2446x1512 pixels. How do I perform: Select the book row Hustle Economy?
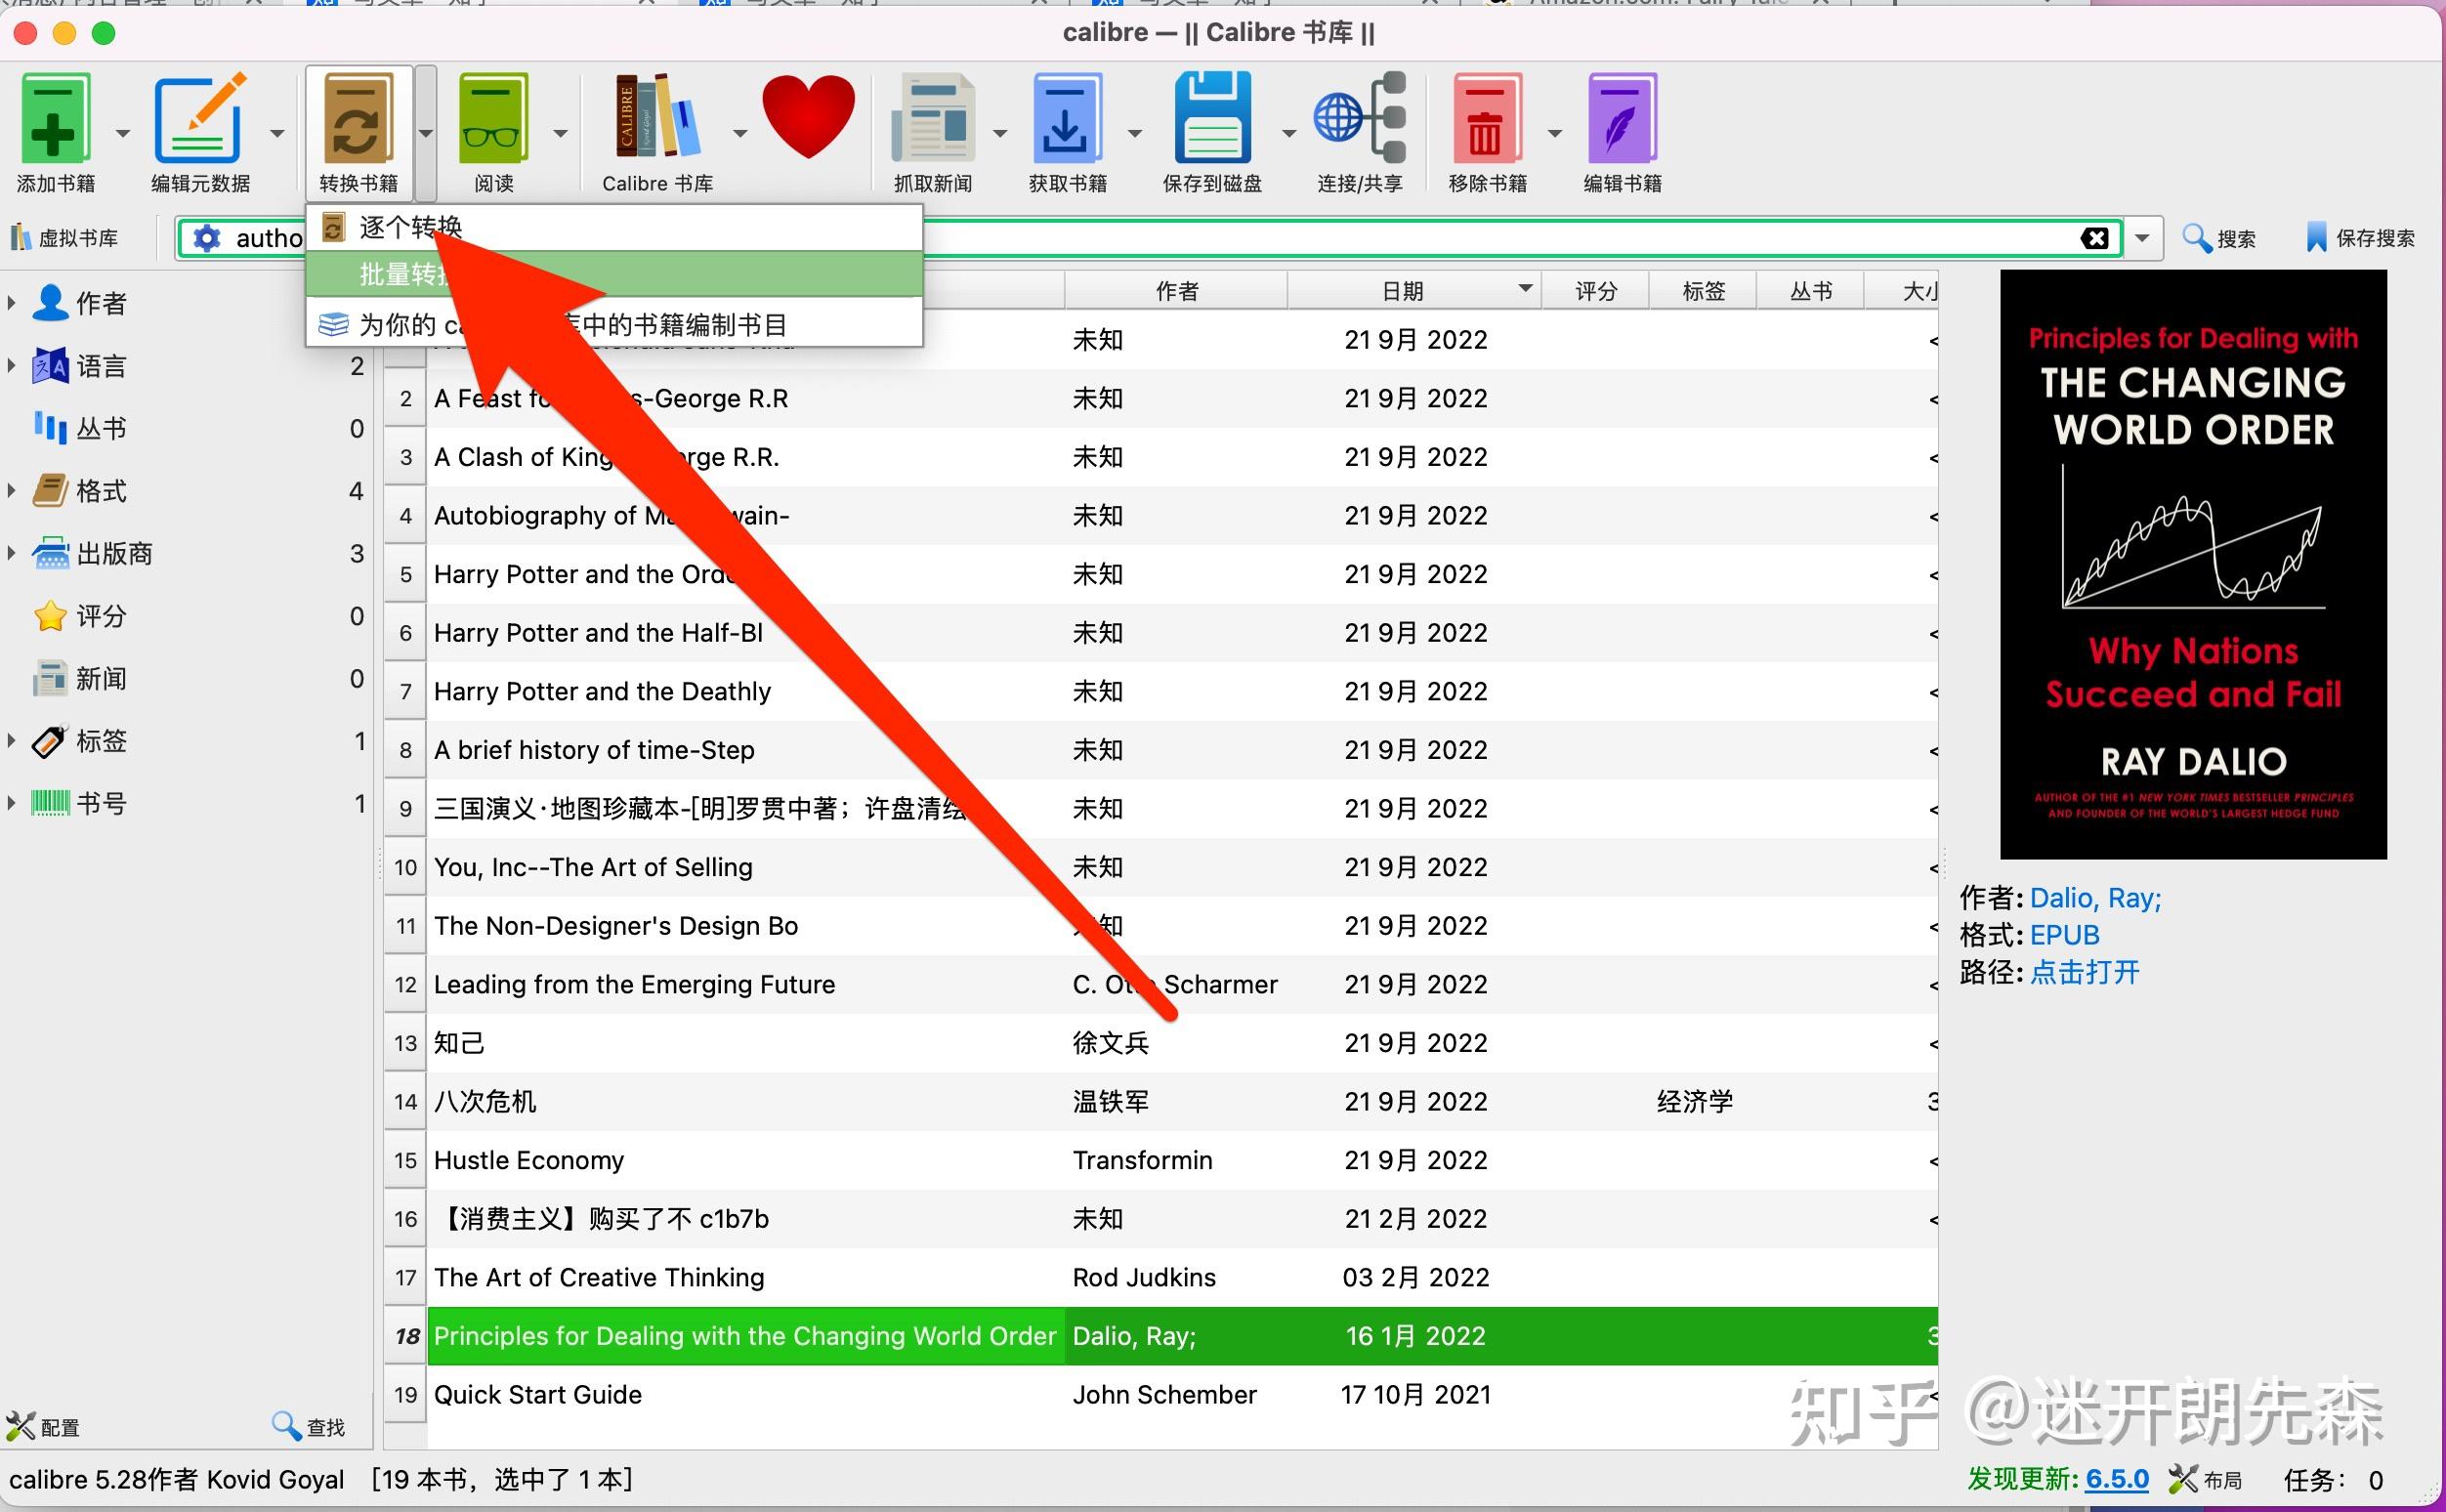coord(1160,1160)
